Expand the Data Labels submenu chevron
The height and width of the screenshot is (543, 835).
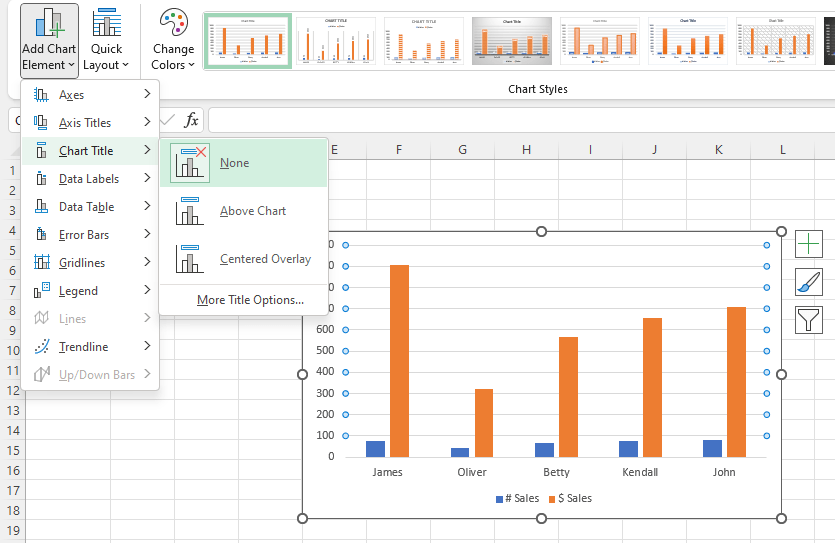(147, 178)
